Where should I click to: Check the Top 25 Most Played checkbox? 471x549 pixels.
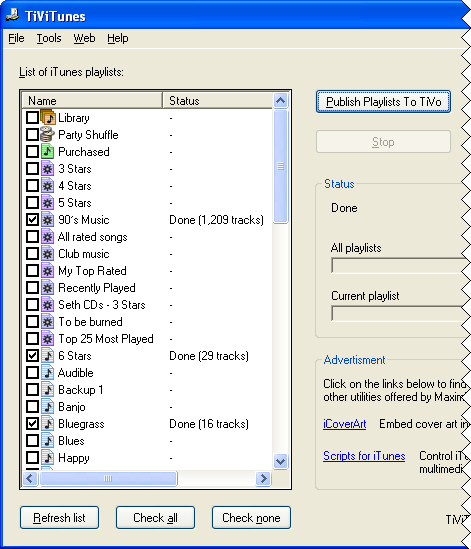33,339
